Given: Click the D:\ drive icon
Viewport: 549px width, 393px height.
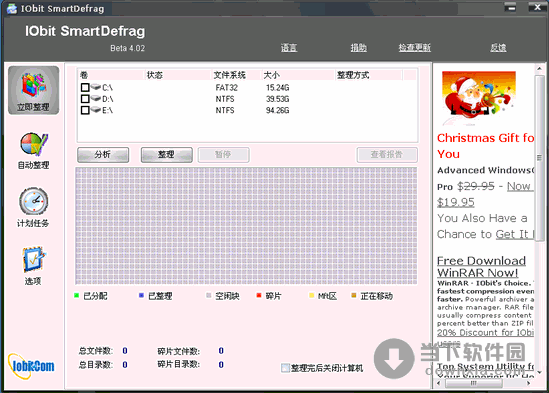Looking at the screenshot, I should point(96,98).
